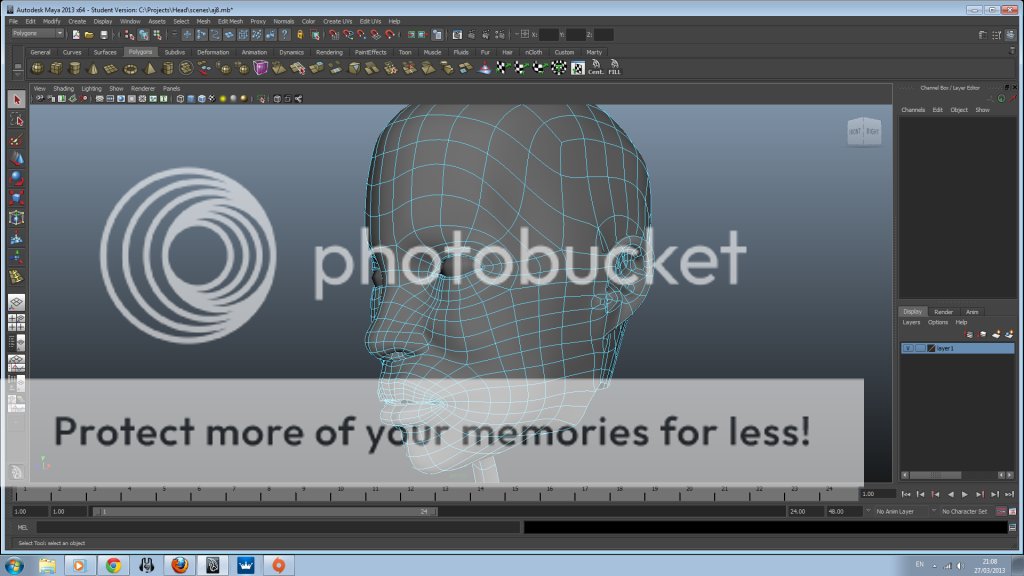Screen dimensions: 1024x576
Task: Switch to the four-view layout button
Action: tap(16, 322)
